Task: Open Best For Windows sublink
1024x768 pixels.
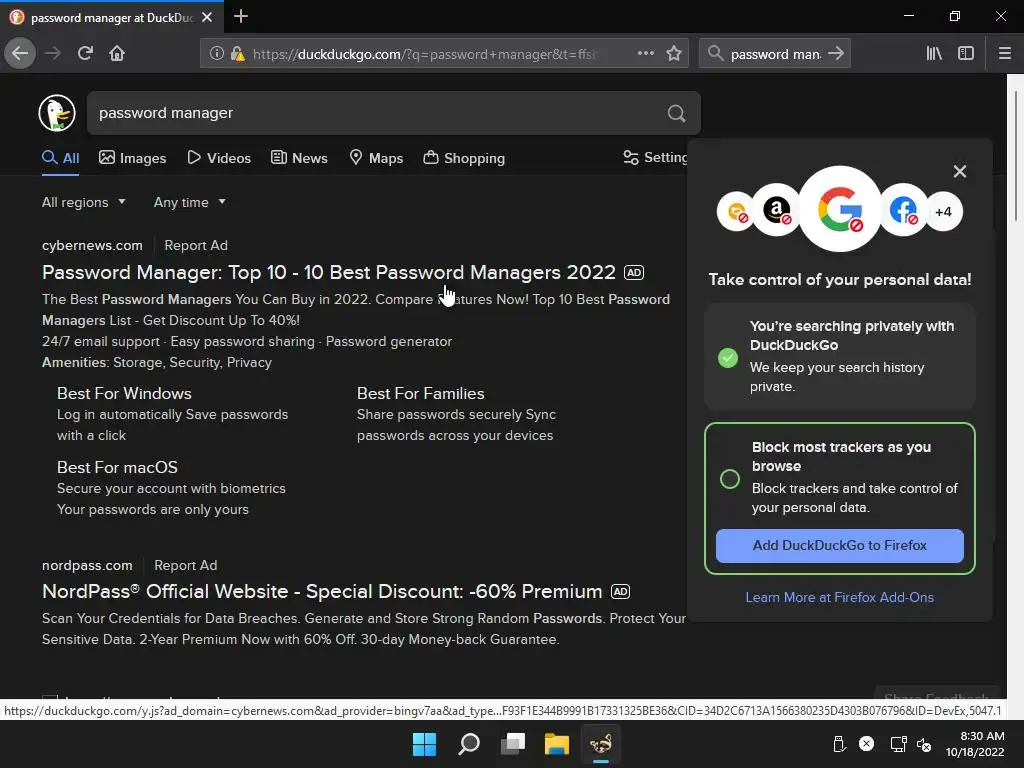Action: [x=124, y=393]
